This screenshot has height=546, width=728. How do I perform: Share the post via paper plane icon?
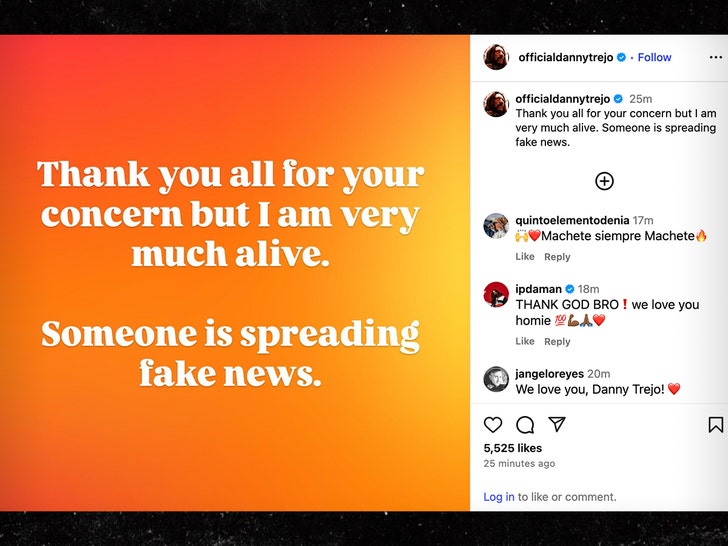pyautogui.click(x=557, y=424)
